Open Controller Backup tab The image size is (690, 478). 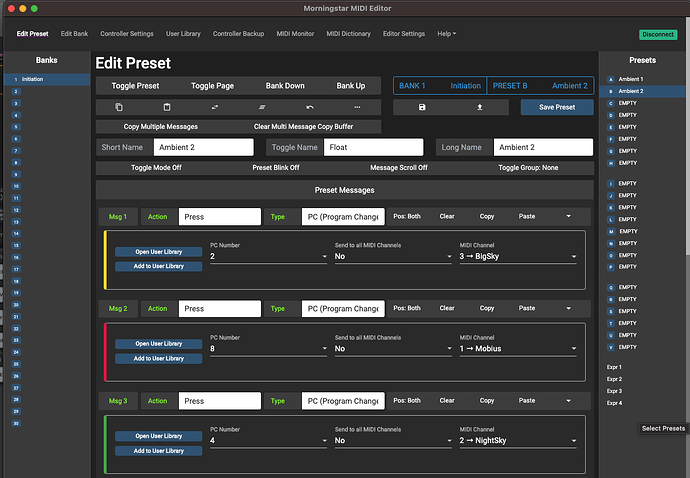coord(238,34)
